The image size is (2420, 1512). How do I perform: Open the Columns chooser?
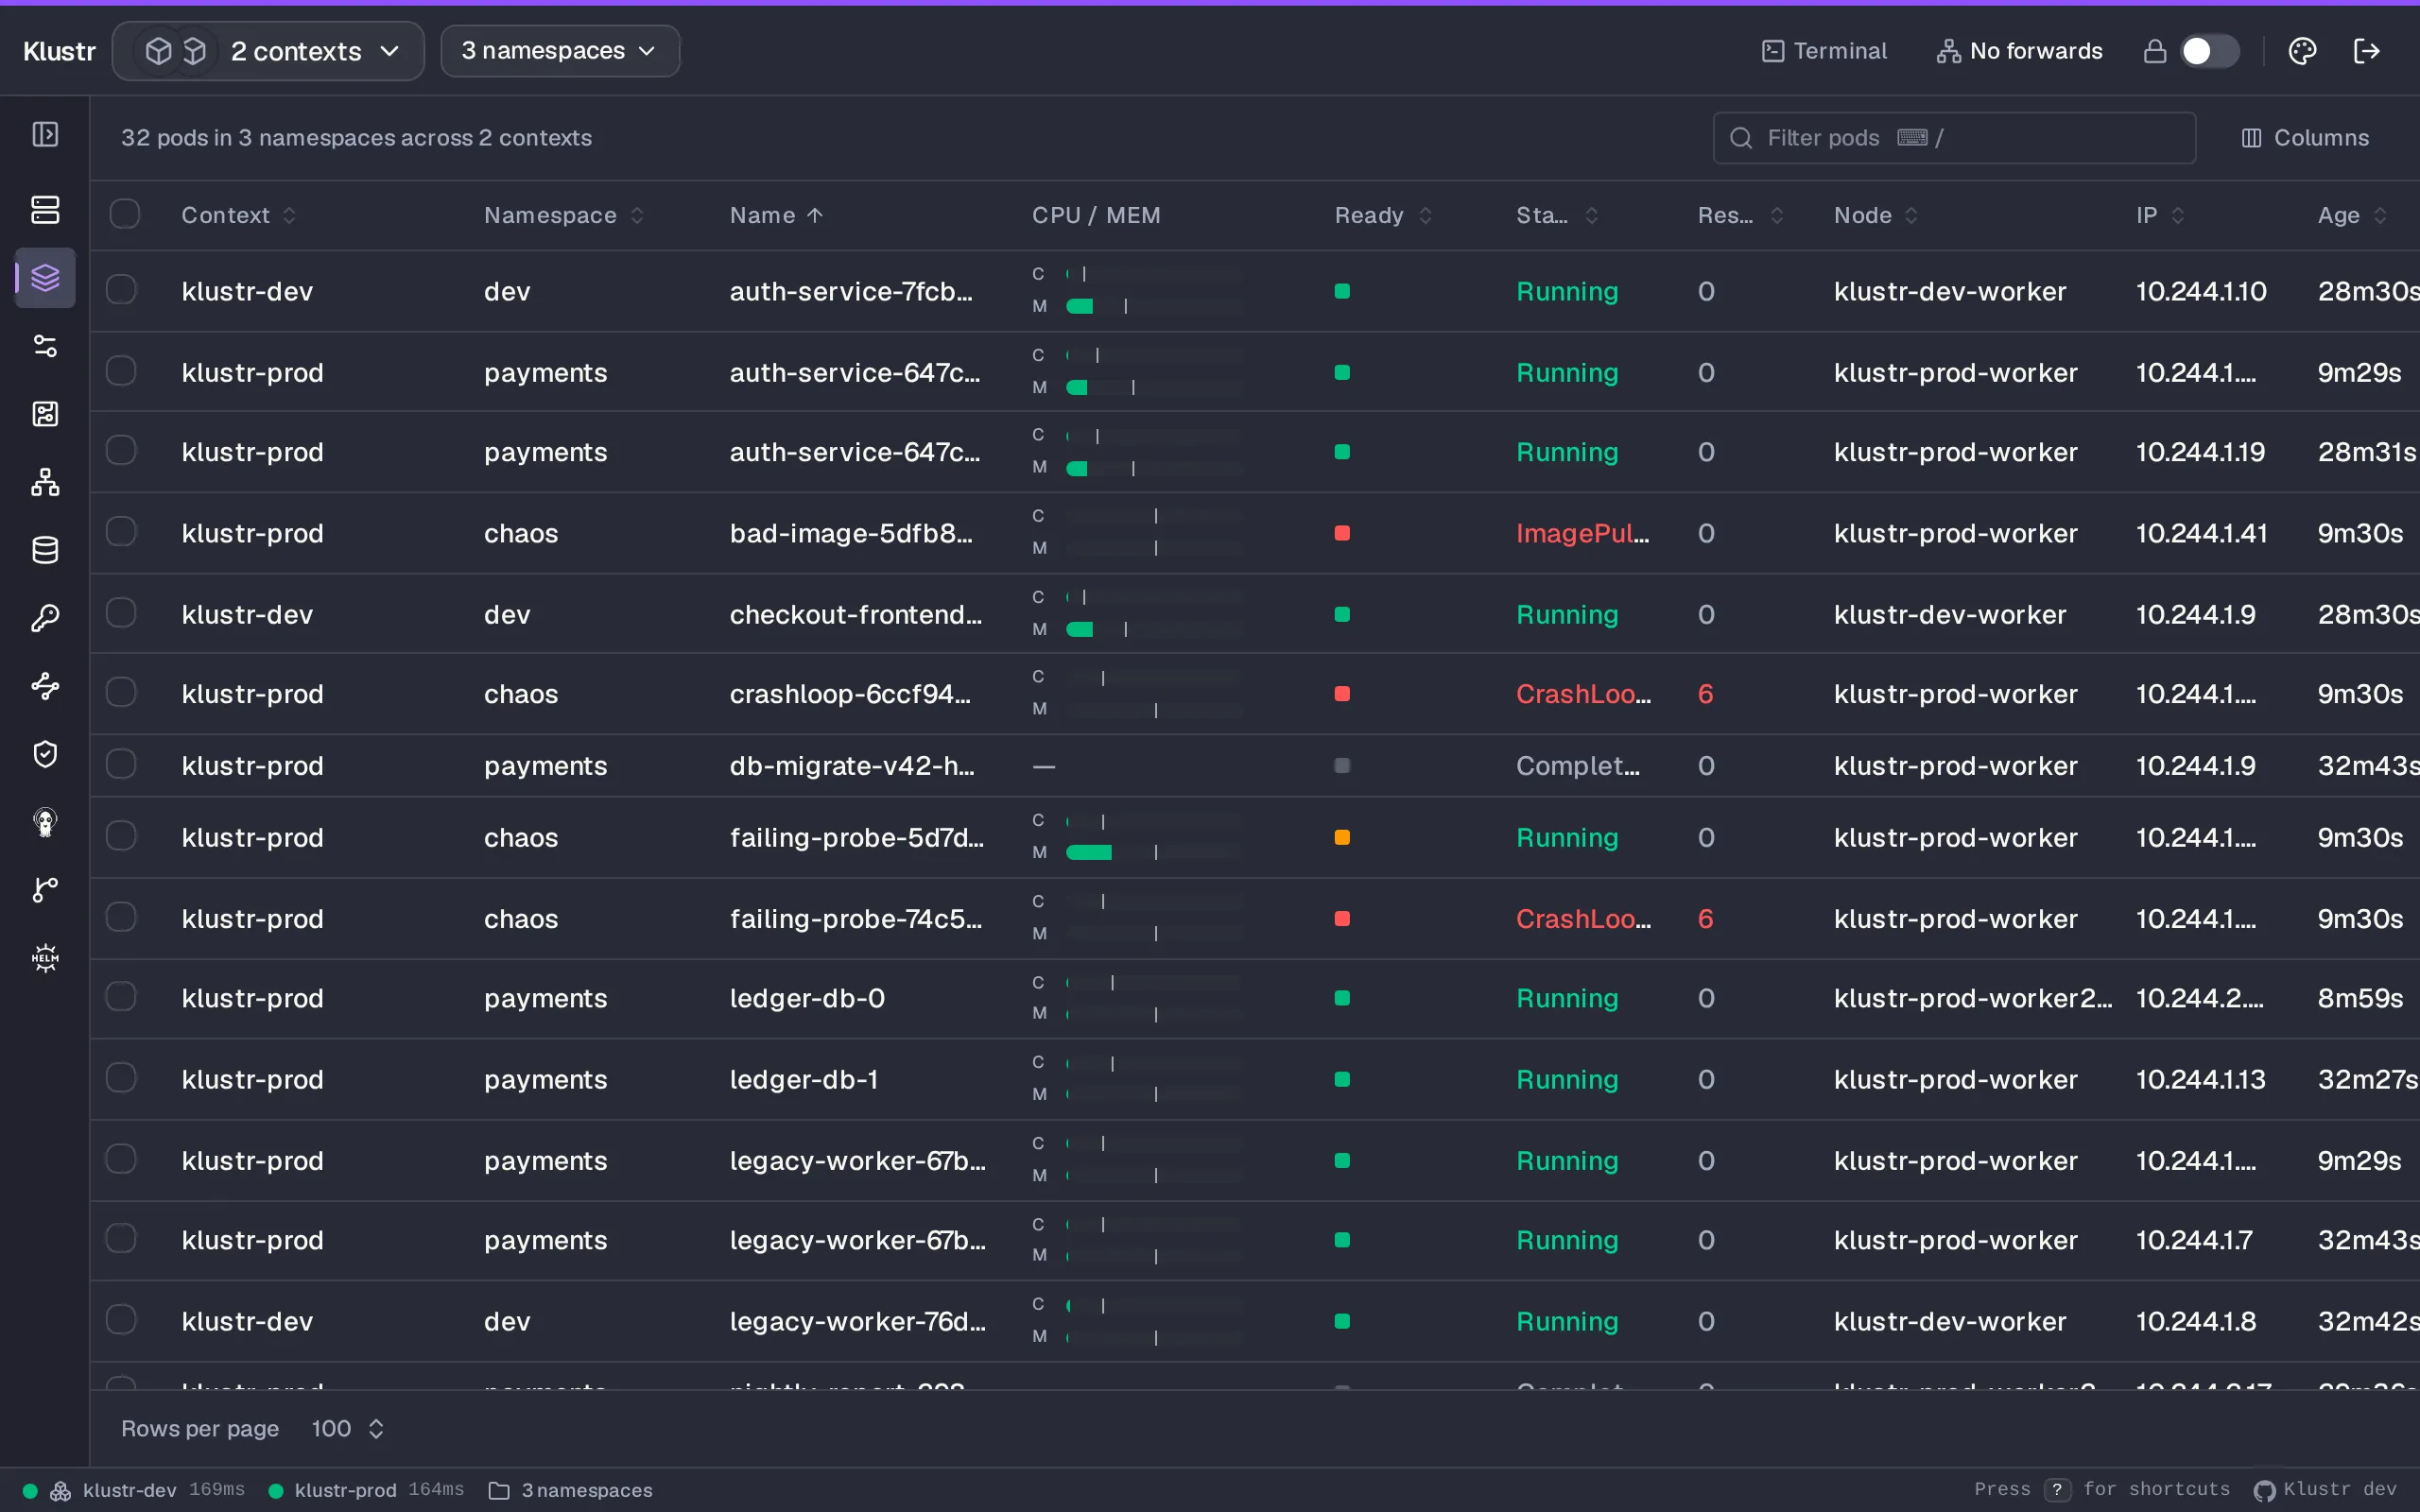[x=2305, y=138]
